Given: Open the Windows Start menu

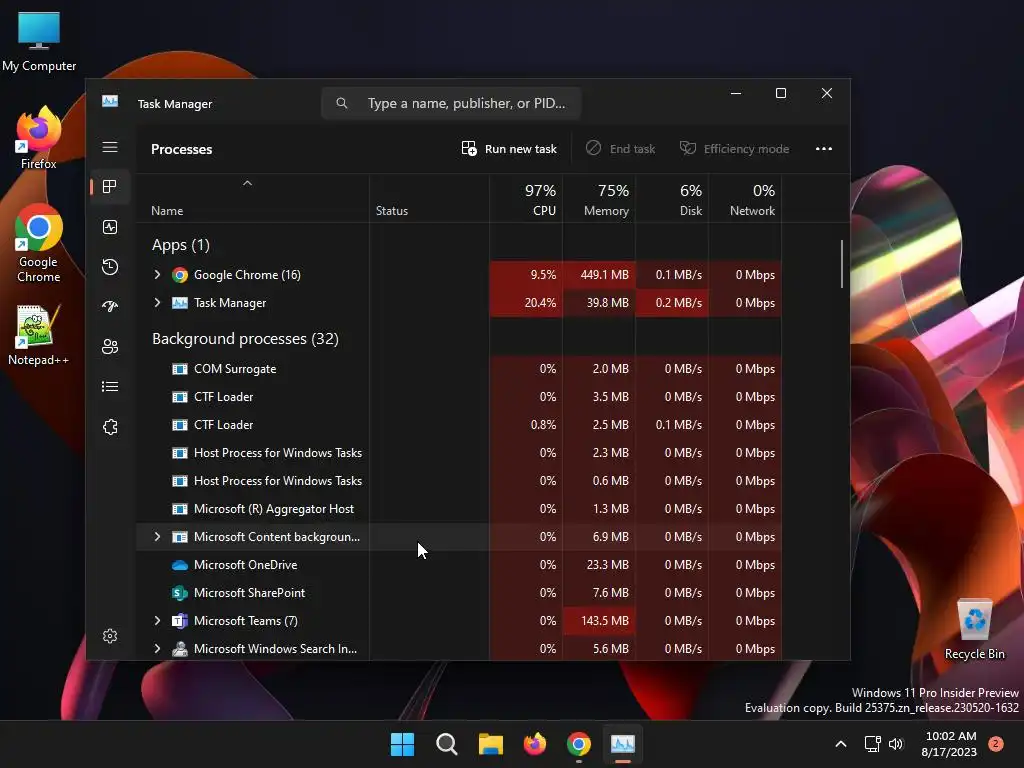Looking at the screenshot, I should pyautogui.click(x=402, y=744).
